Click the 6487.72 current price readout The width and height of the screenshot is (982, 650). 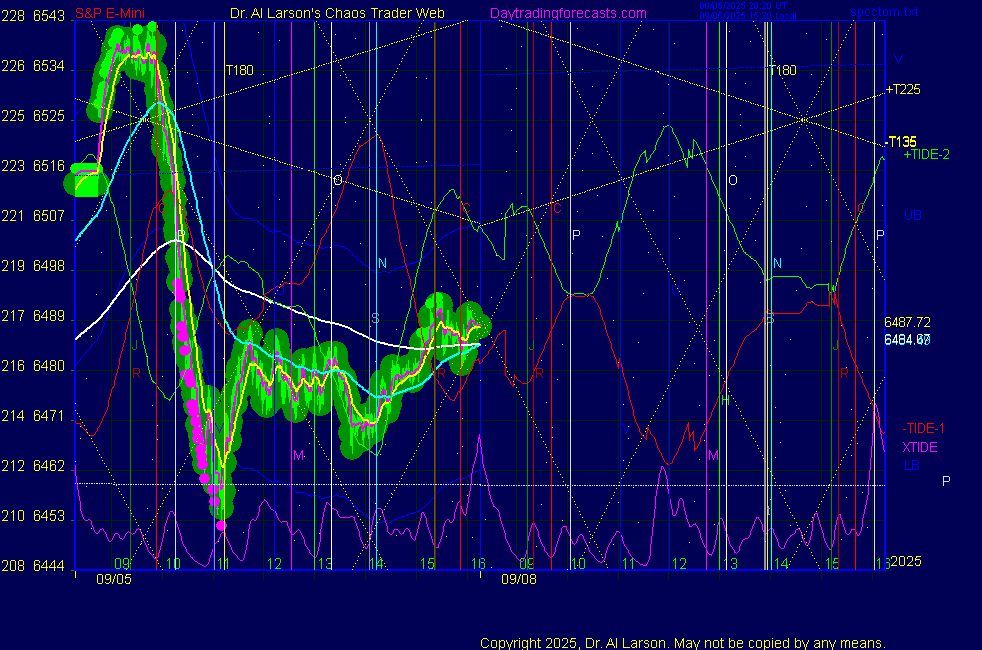908,322
